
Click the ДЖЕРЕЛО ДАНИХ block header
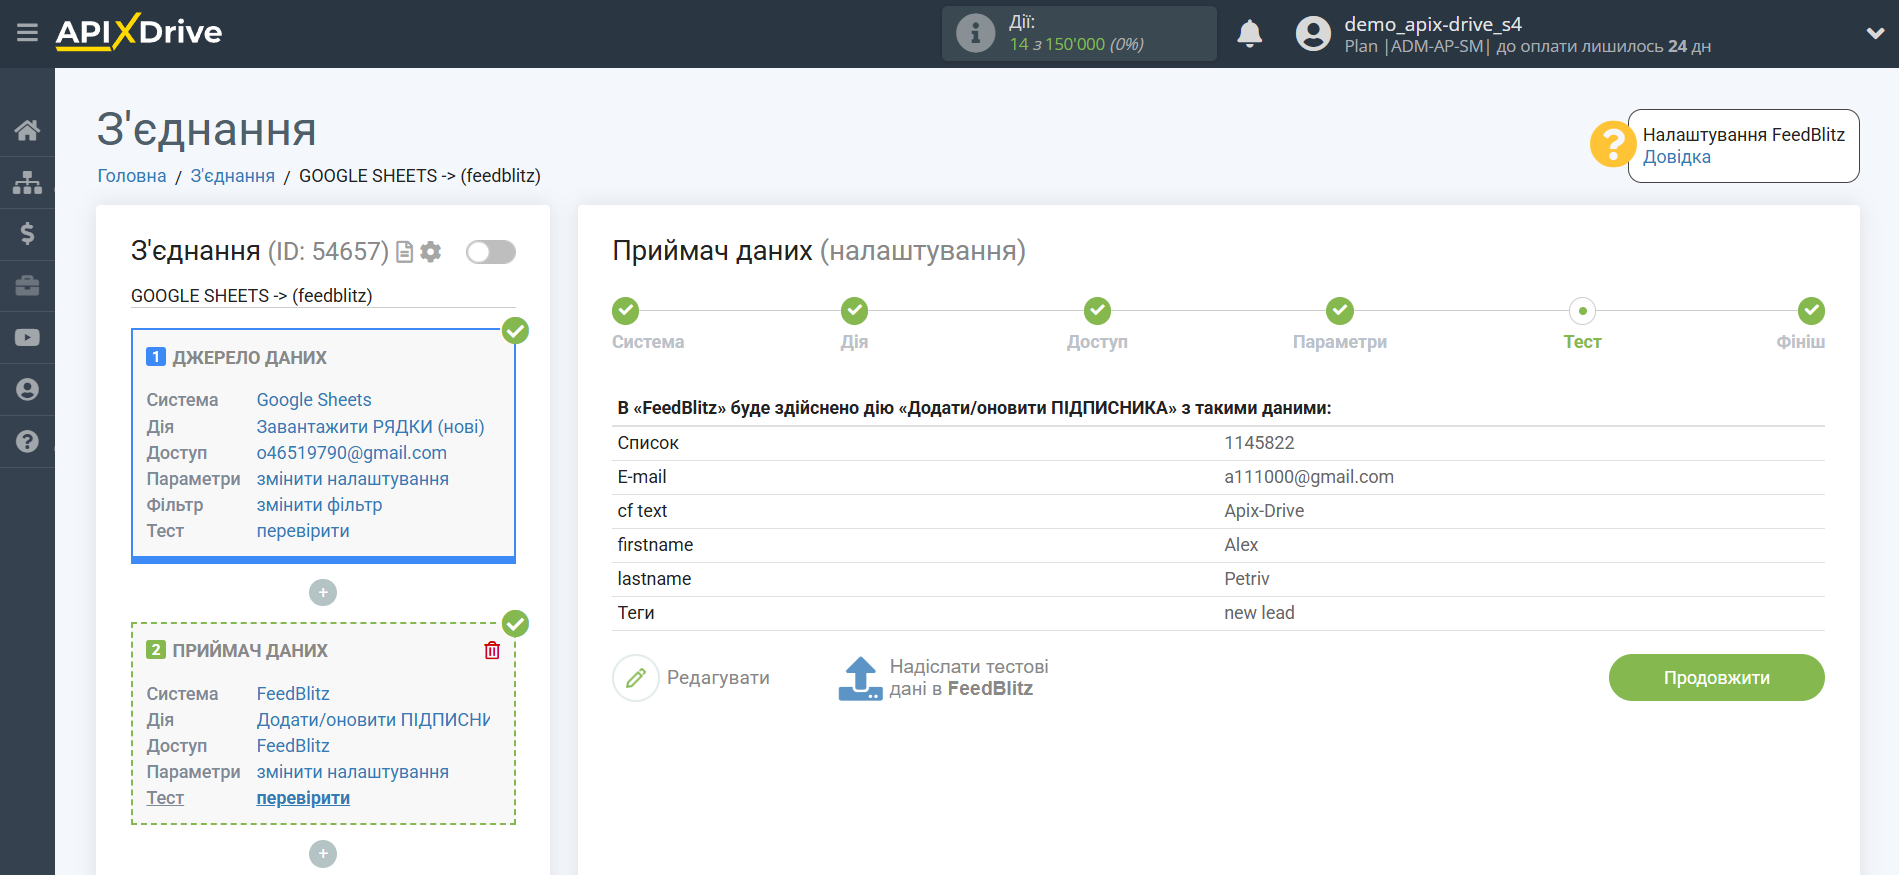(249, 358)
